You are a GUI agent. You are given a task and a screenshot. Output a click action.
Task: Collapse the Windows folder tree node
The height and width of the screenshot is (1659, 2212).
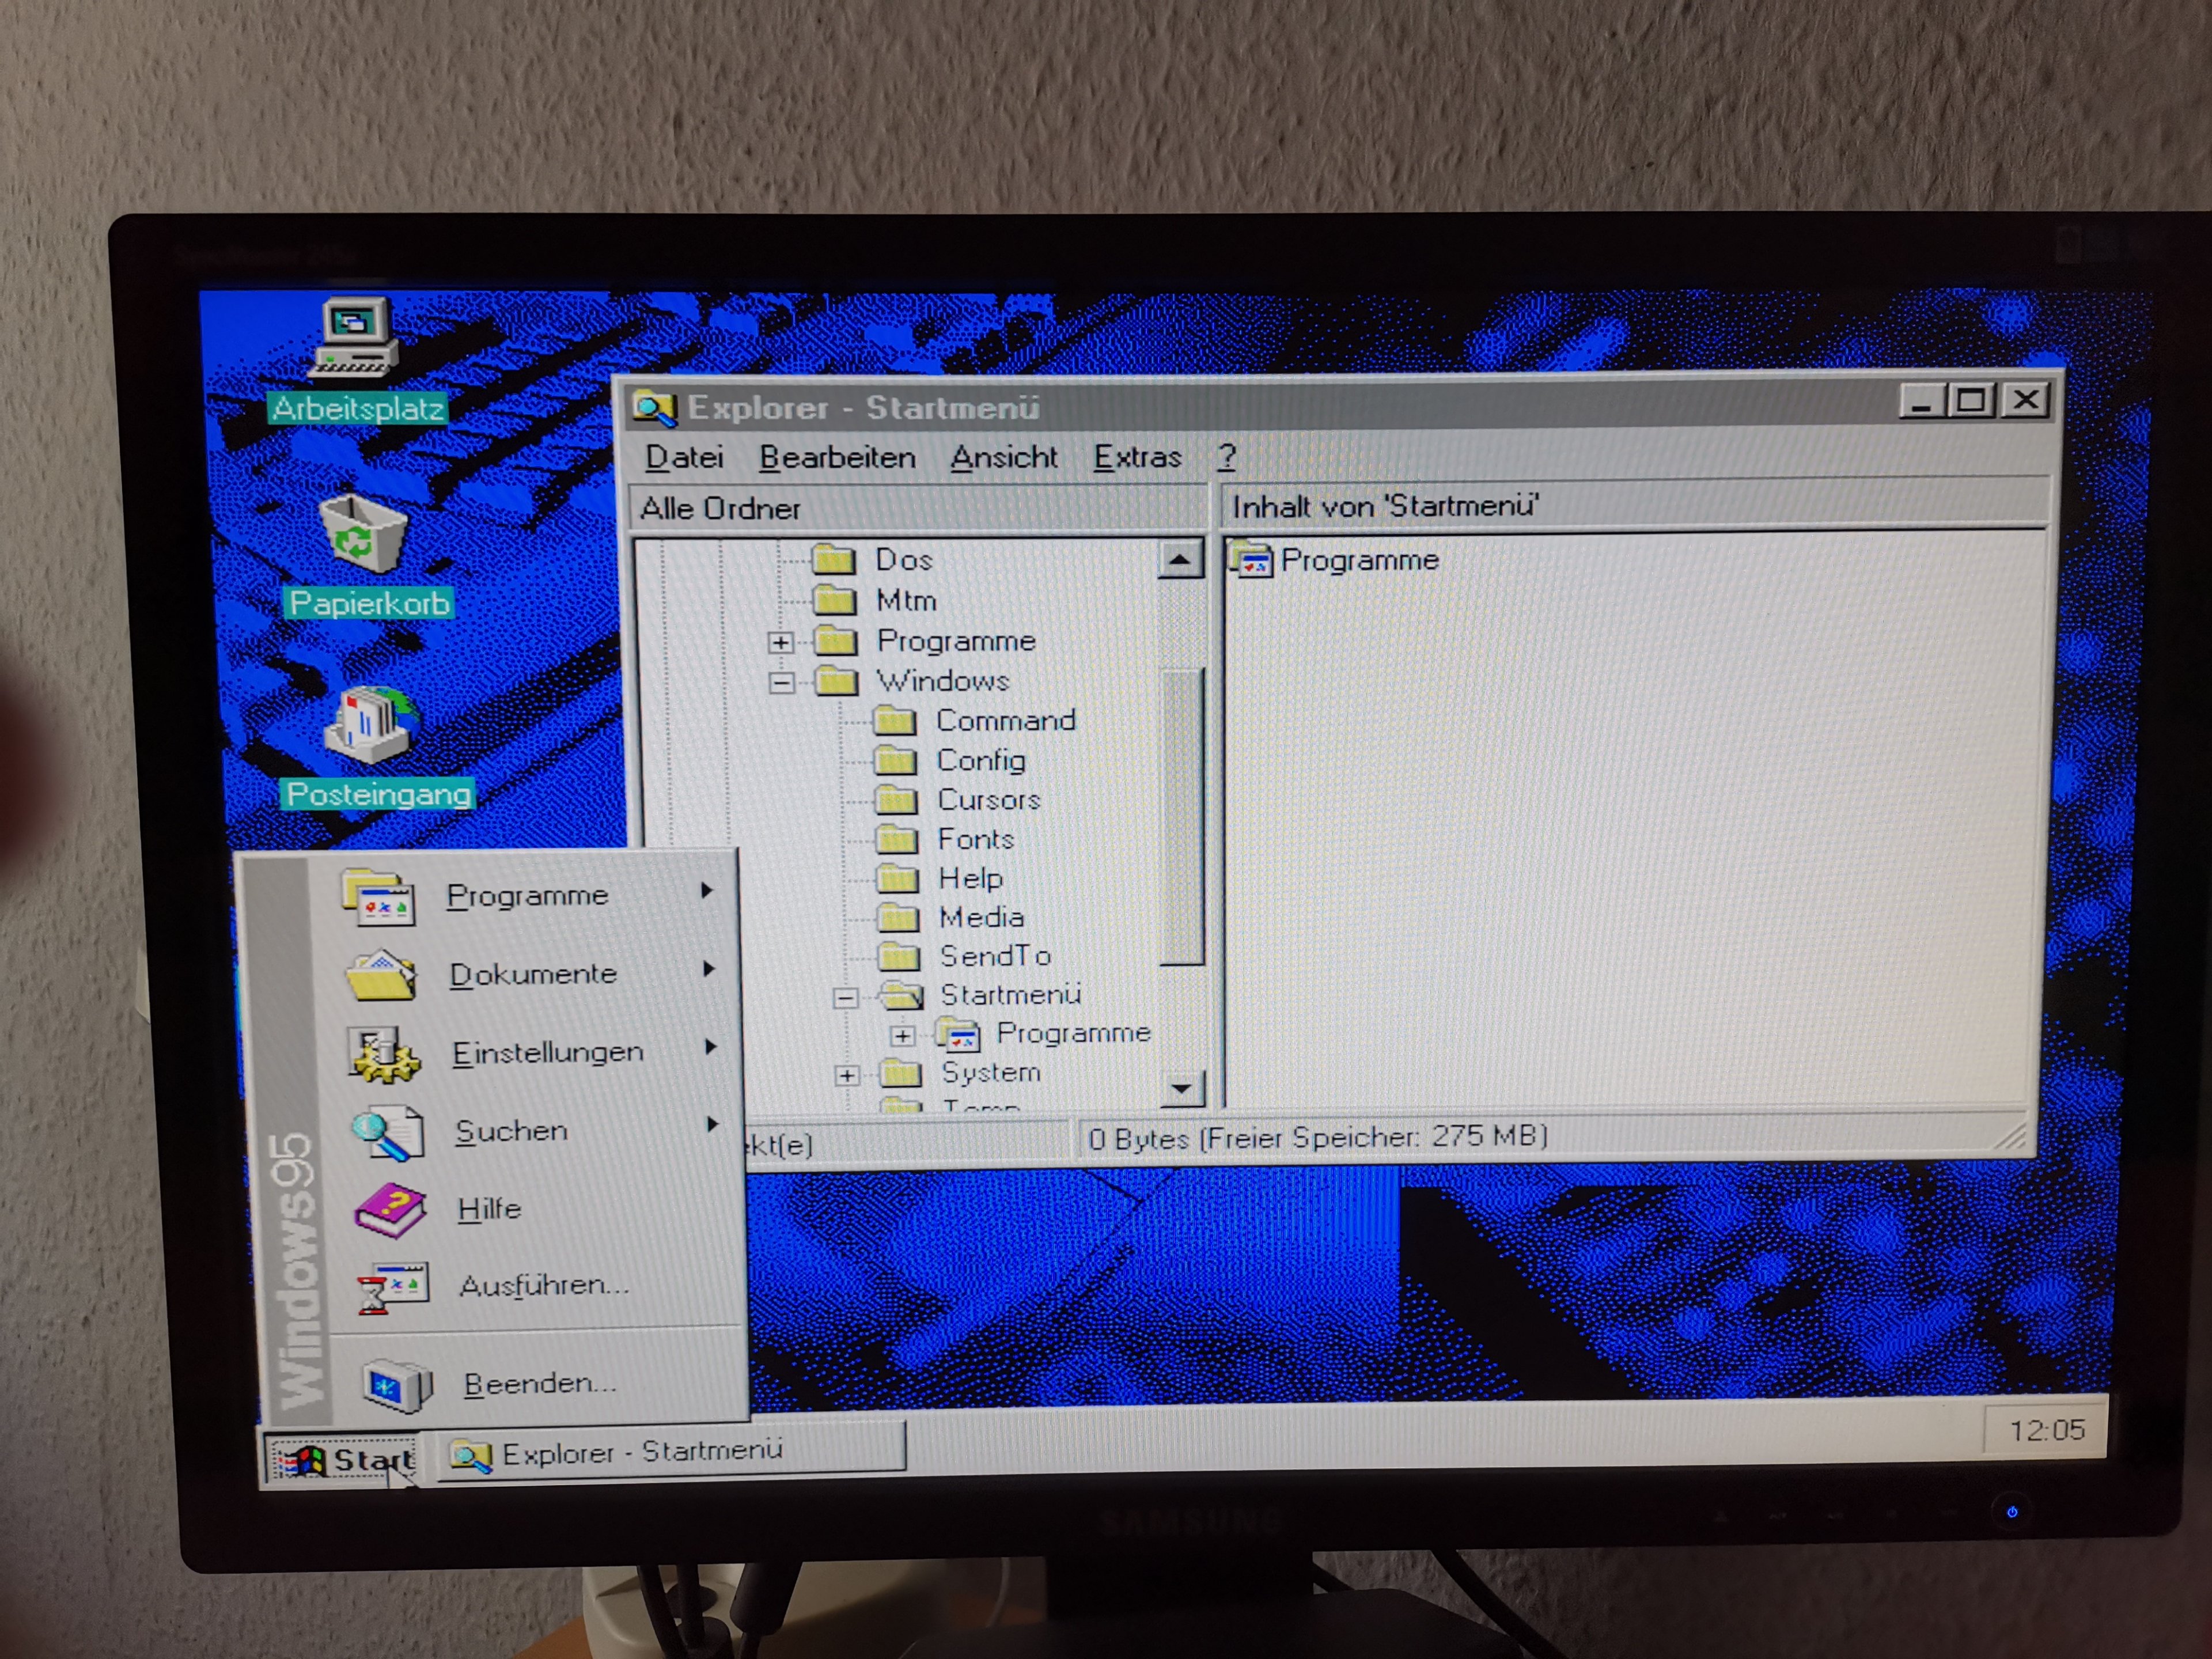(782, 683)
